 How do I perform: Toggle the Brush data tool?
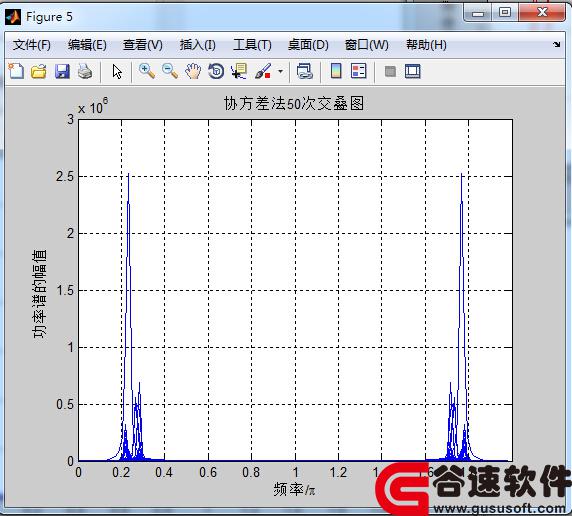click(x=263, y=71)
